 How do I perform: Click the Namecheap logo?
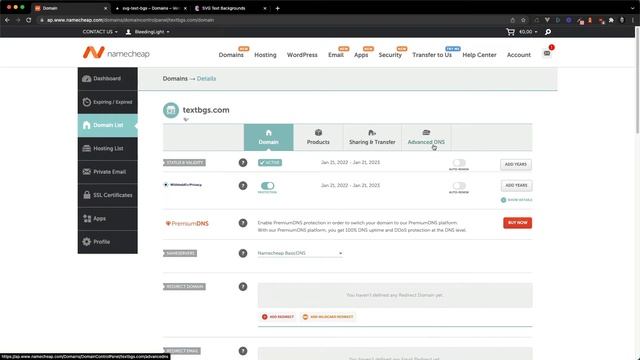coord(116,53)
